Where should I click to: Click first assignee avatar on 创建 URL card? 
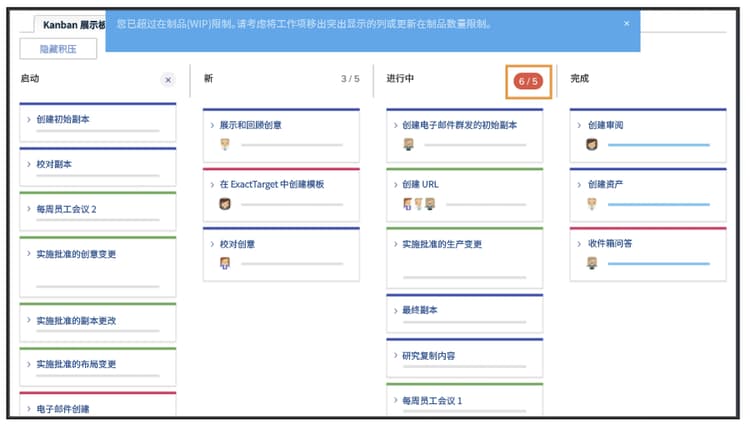tap(408, 204)
